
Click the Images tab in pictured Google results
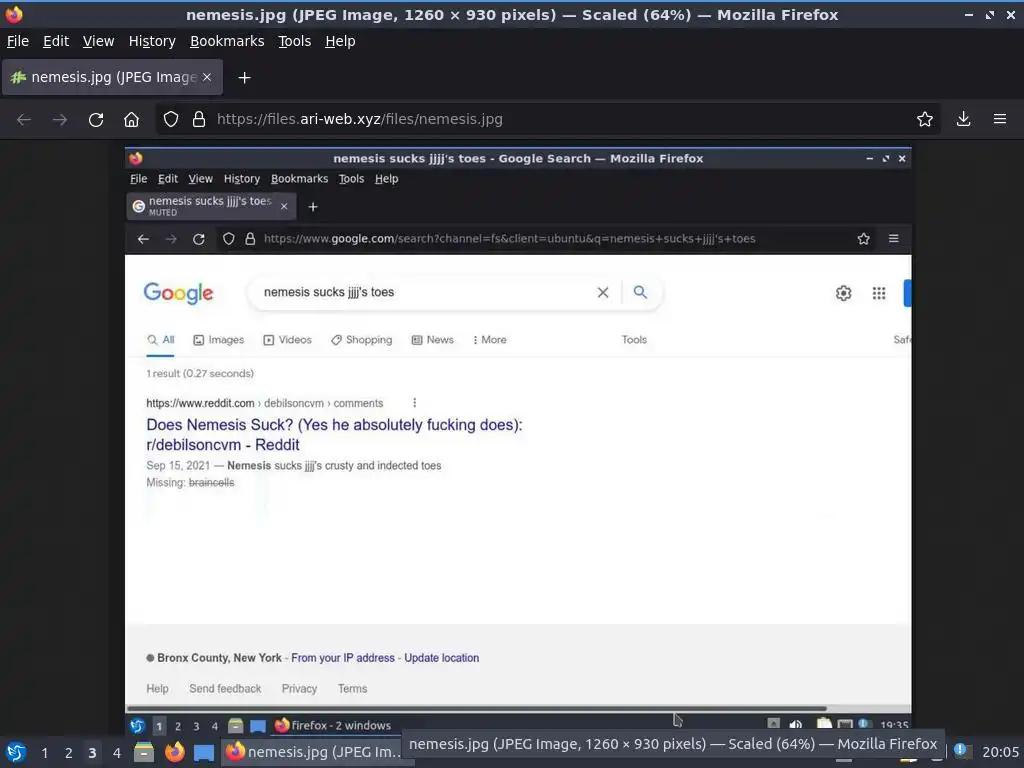218,340
